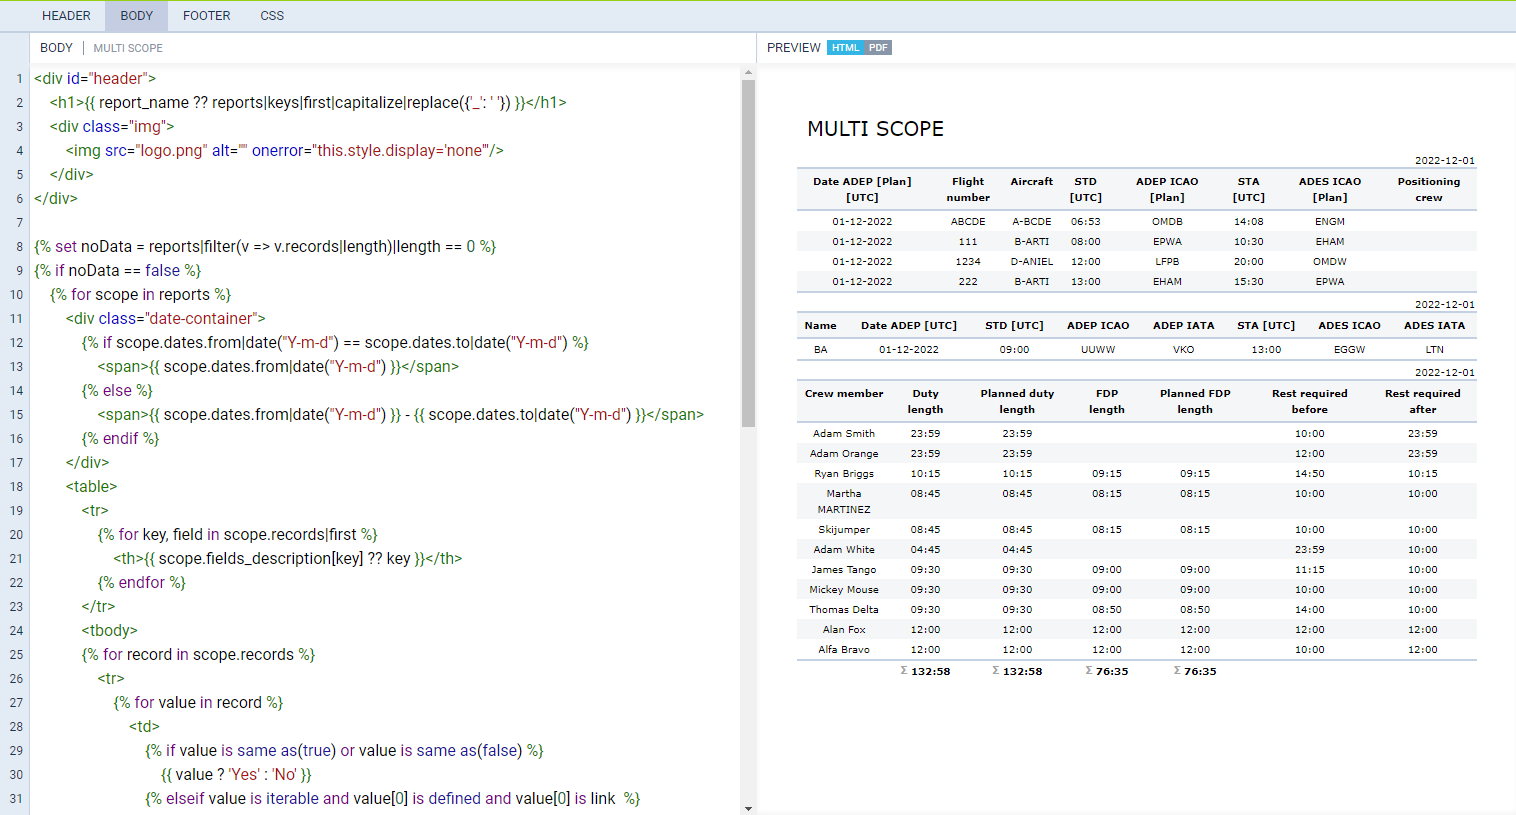Click the 'for scope in reports' code line
This screenshot has height=815, width=1516.
click(x=141, y=294)
